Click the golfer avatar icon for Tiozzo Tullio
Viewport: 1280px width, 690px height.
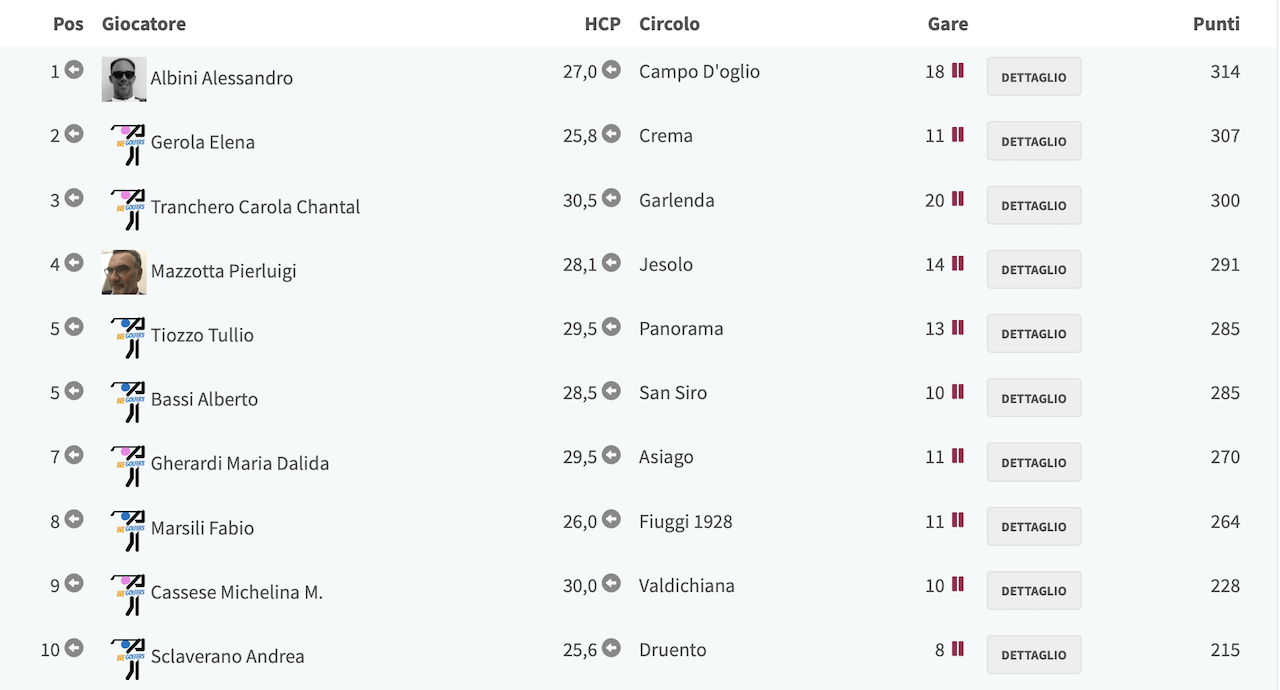click(x=128, y=336)
